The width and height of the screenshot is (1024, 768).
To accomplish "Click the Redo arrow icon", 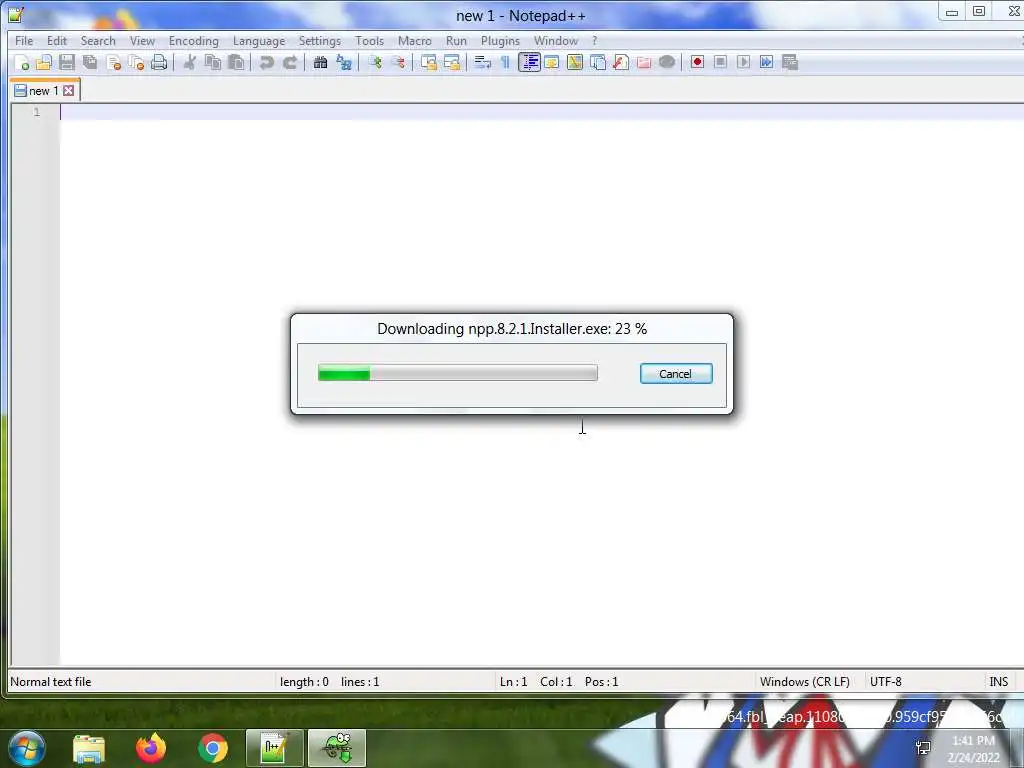I will (290, 63).
